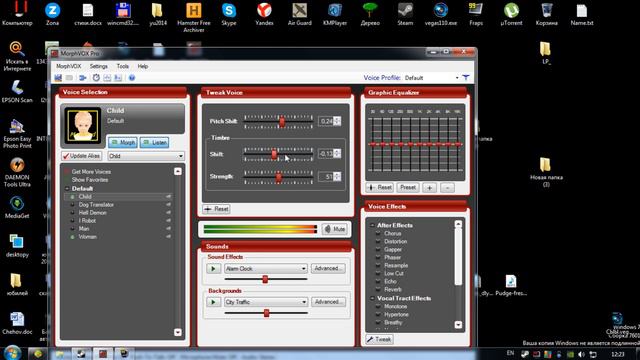The image size is (640, 360).
Task: Collapse the Default voice group
Action: 67,189
